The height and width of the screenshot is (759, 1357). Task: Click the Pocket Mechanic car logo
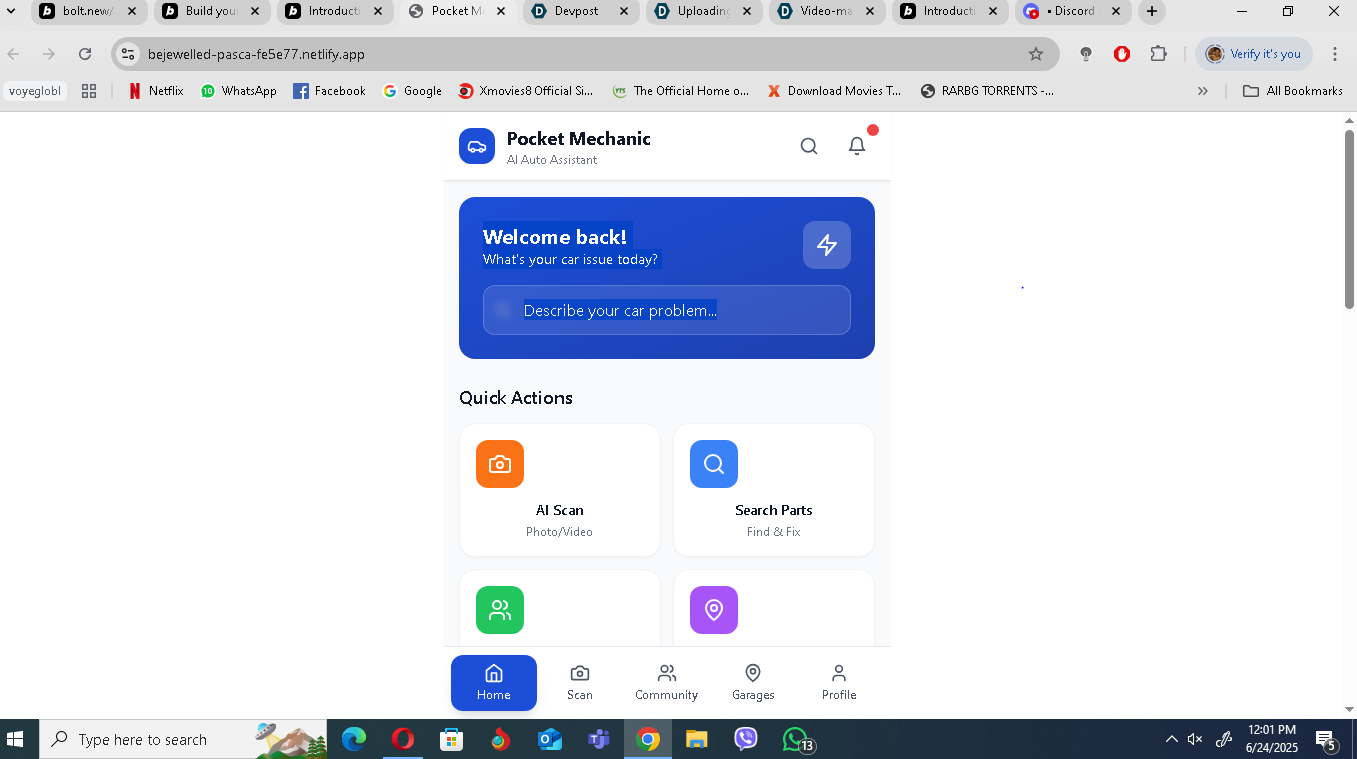pos(477,145)
